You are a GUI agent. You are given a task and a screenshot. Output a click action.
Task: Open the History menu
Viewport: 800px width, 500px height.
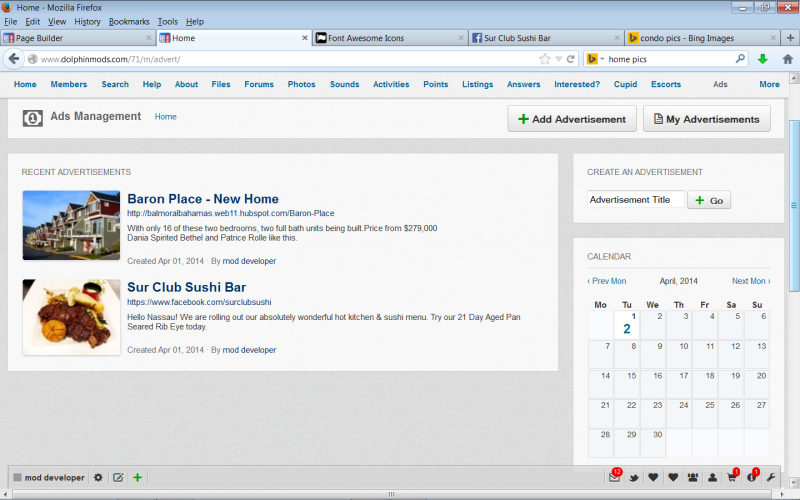[x=87, y=21]
